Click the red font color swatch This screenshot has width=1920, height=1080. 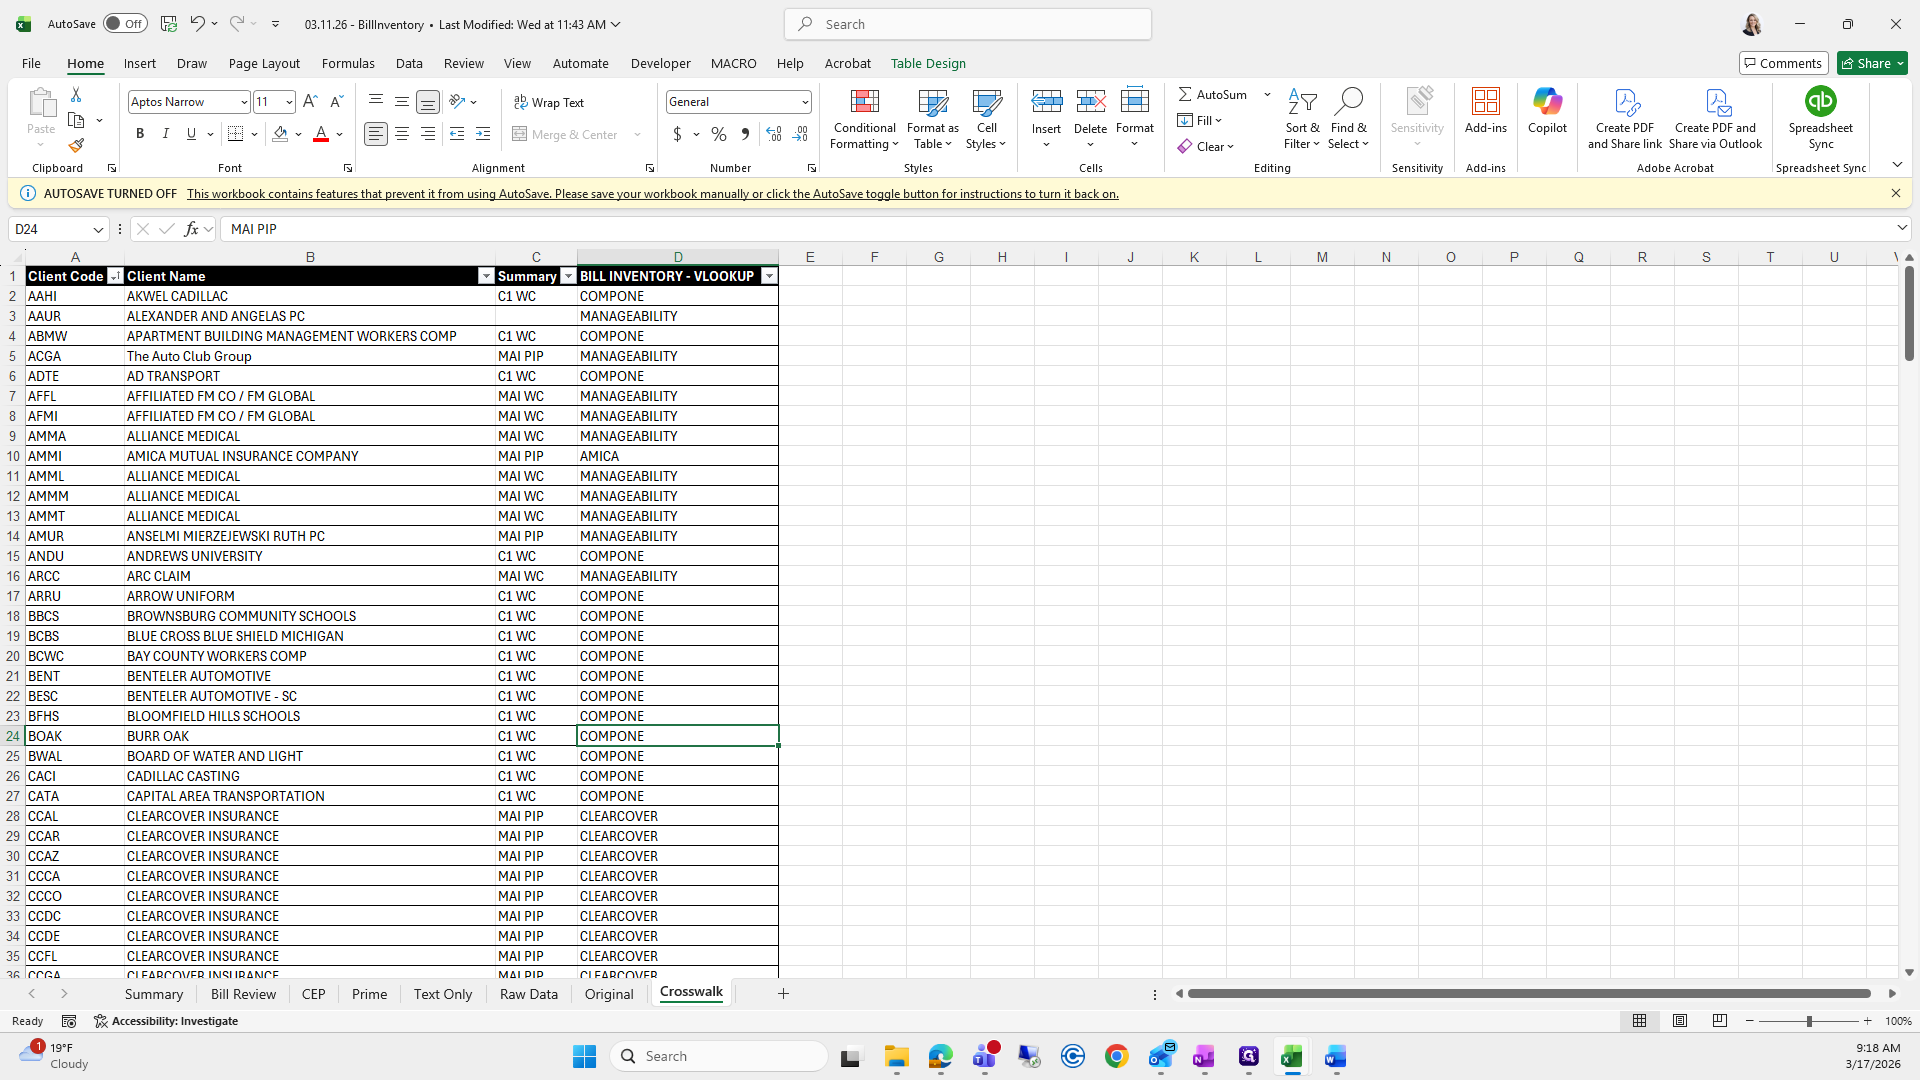[321, 134]
